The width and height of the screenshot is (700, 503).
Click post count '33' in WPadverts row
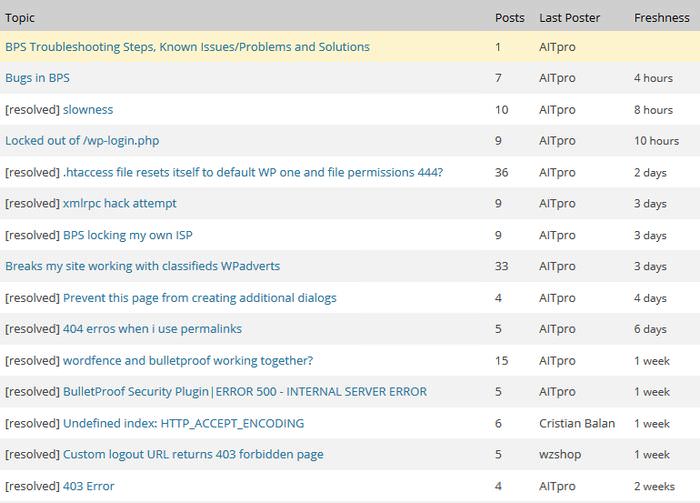tap(502, 266)
